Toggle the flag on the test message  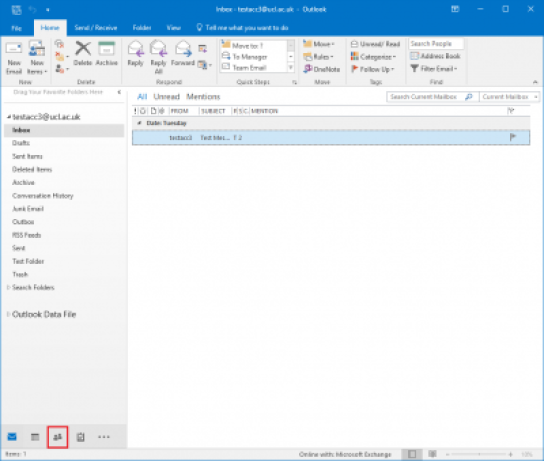click(513, 137)
